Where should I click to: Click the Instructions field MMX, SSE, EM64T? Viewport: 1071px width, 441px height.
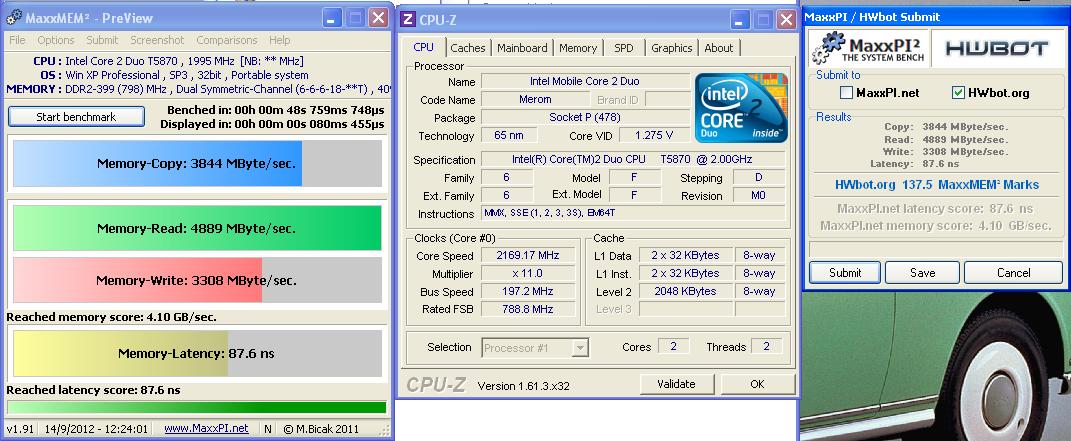coord(633,213)
